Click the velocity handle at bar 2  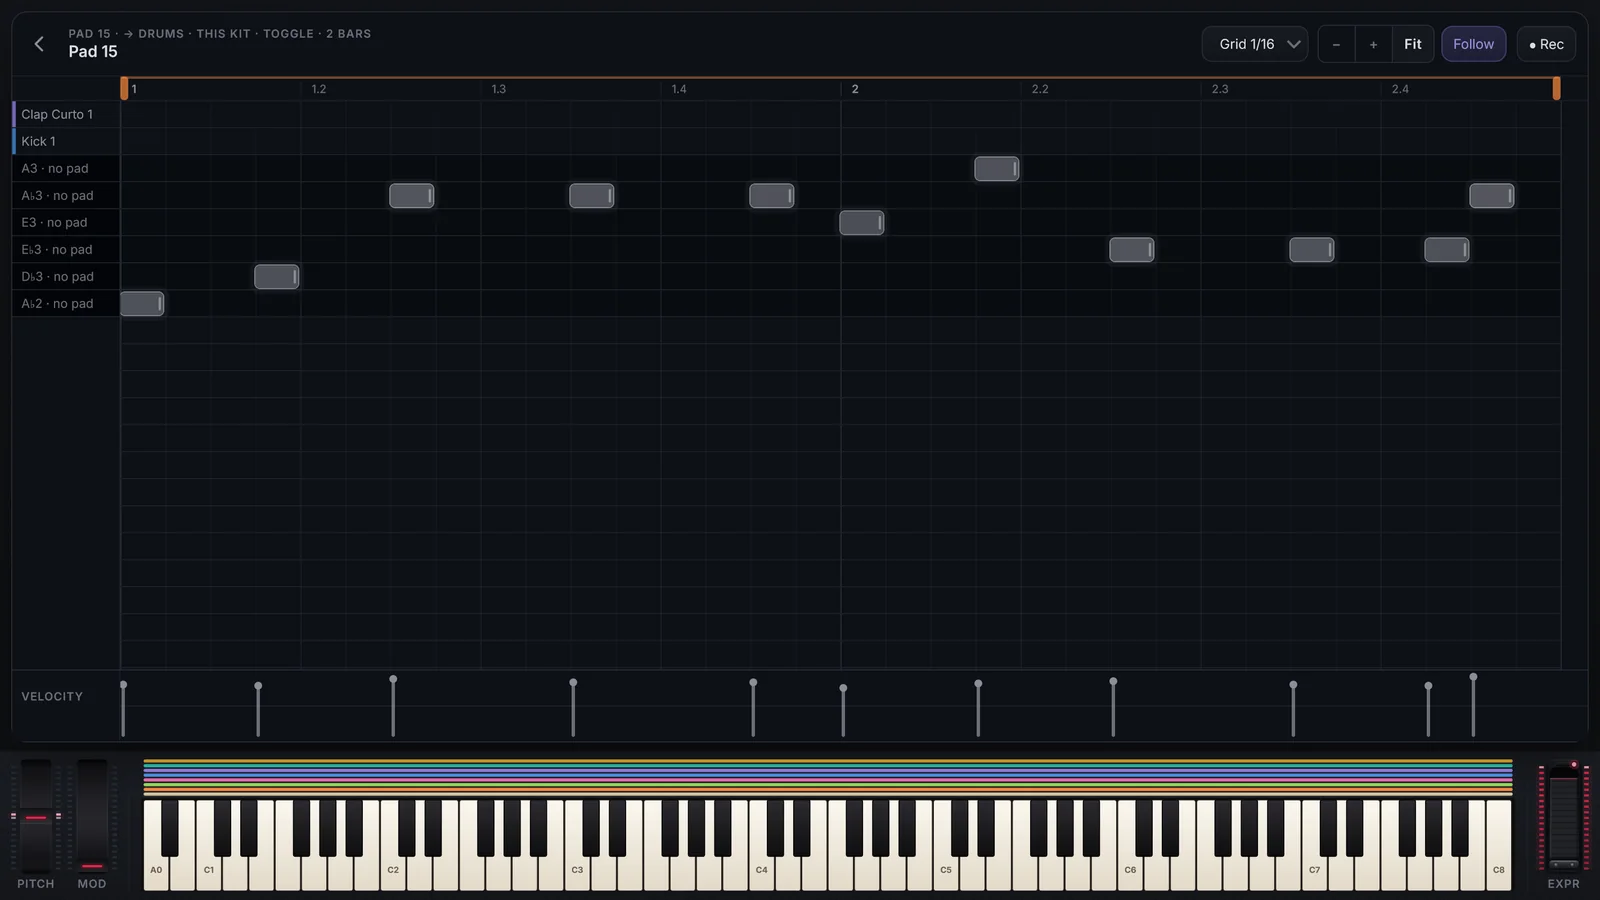click(843, 688)
